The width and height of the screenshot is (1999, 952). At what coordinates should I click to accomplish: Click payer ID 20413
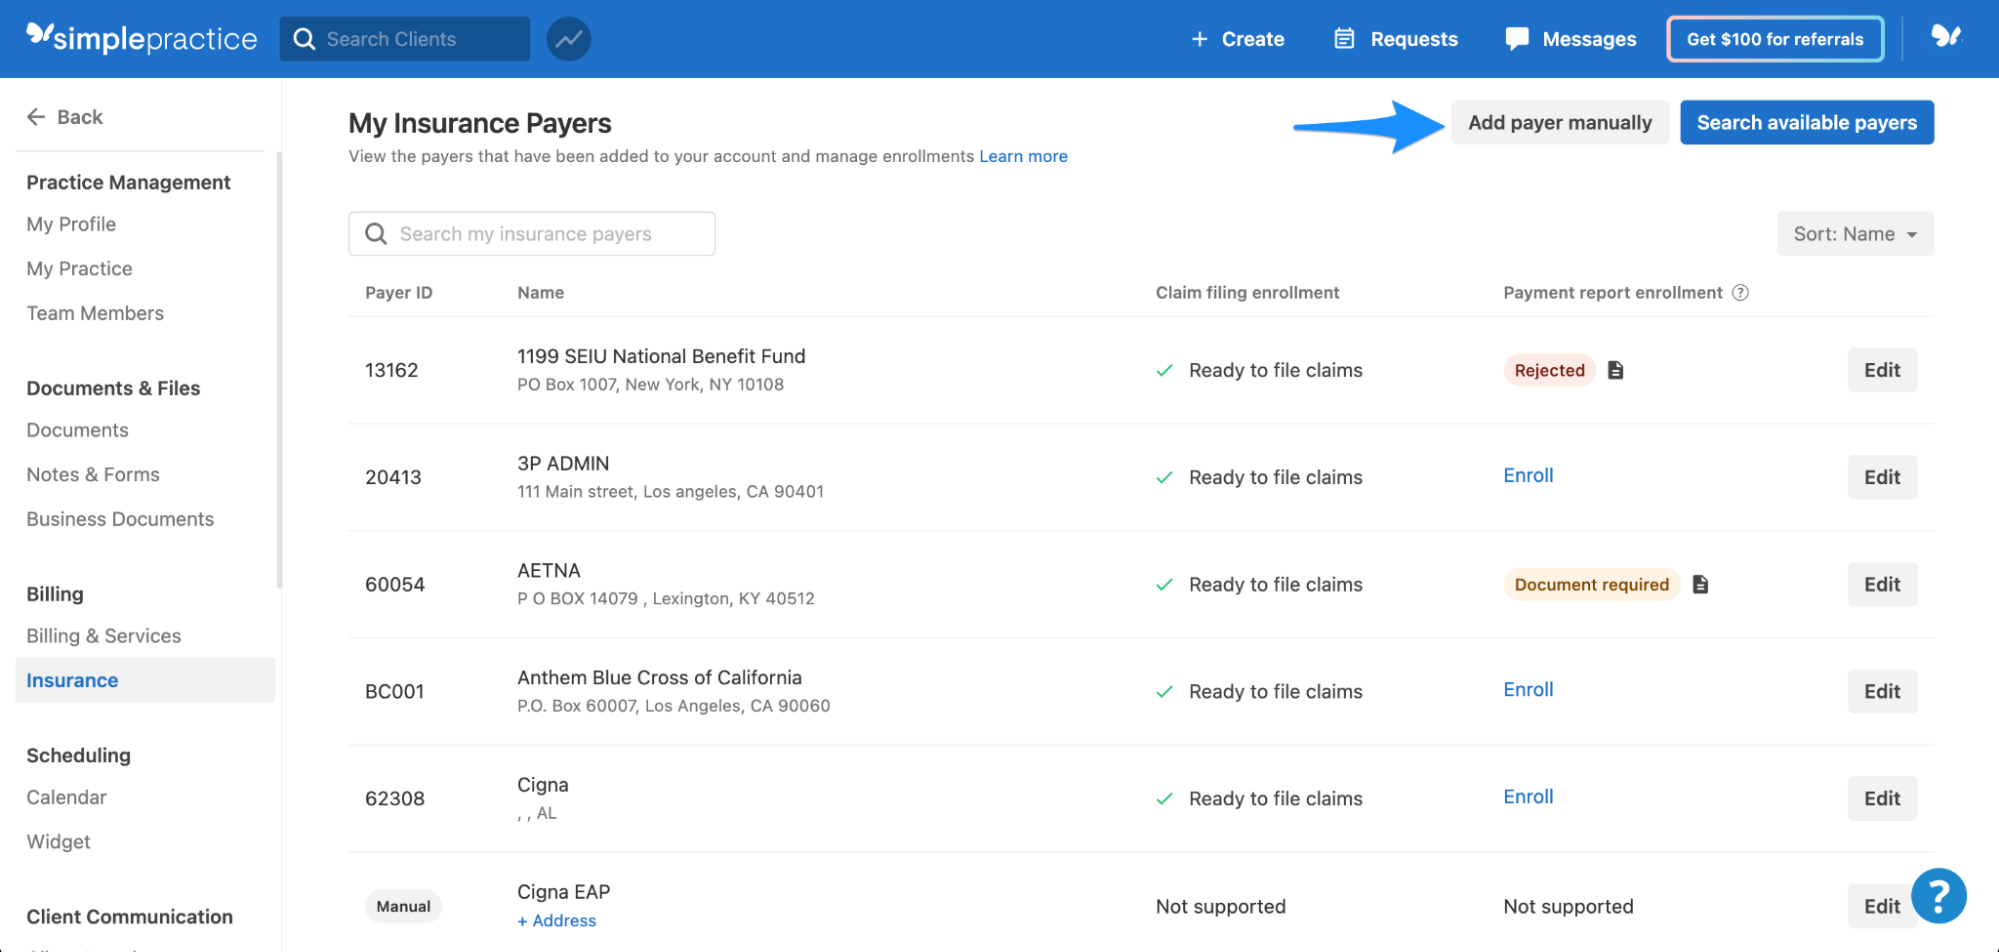coord(393,477)
